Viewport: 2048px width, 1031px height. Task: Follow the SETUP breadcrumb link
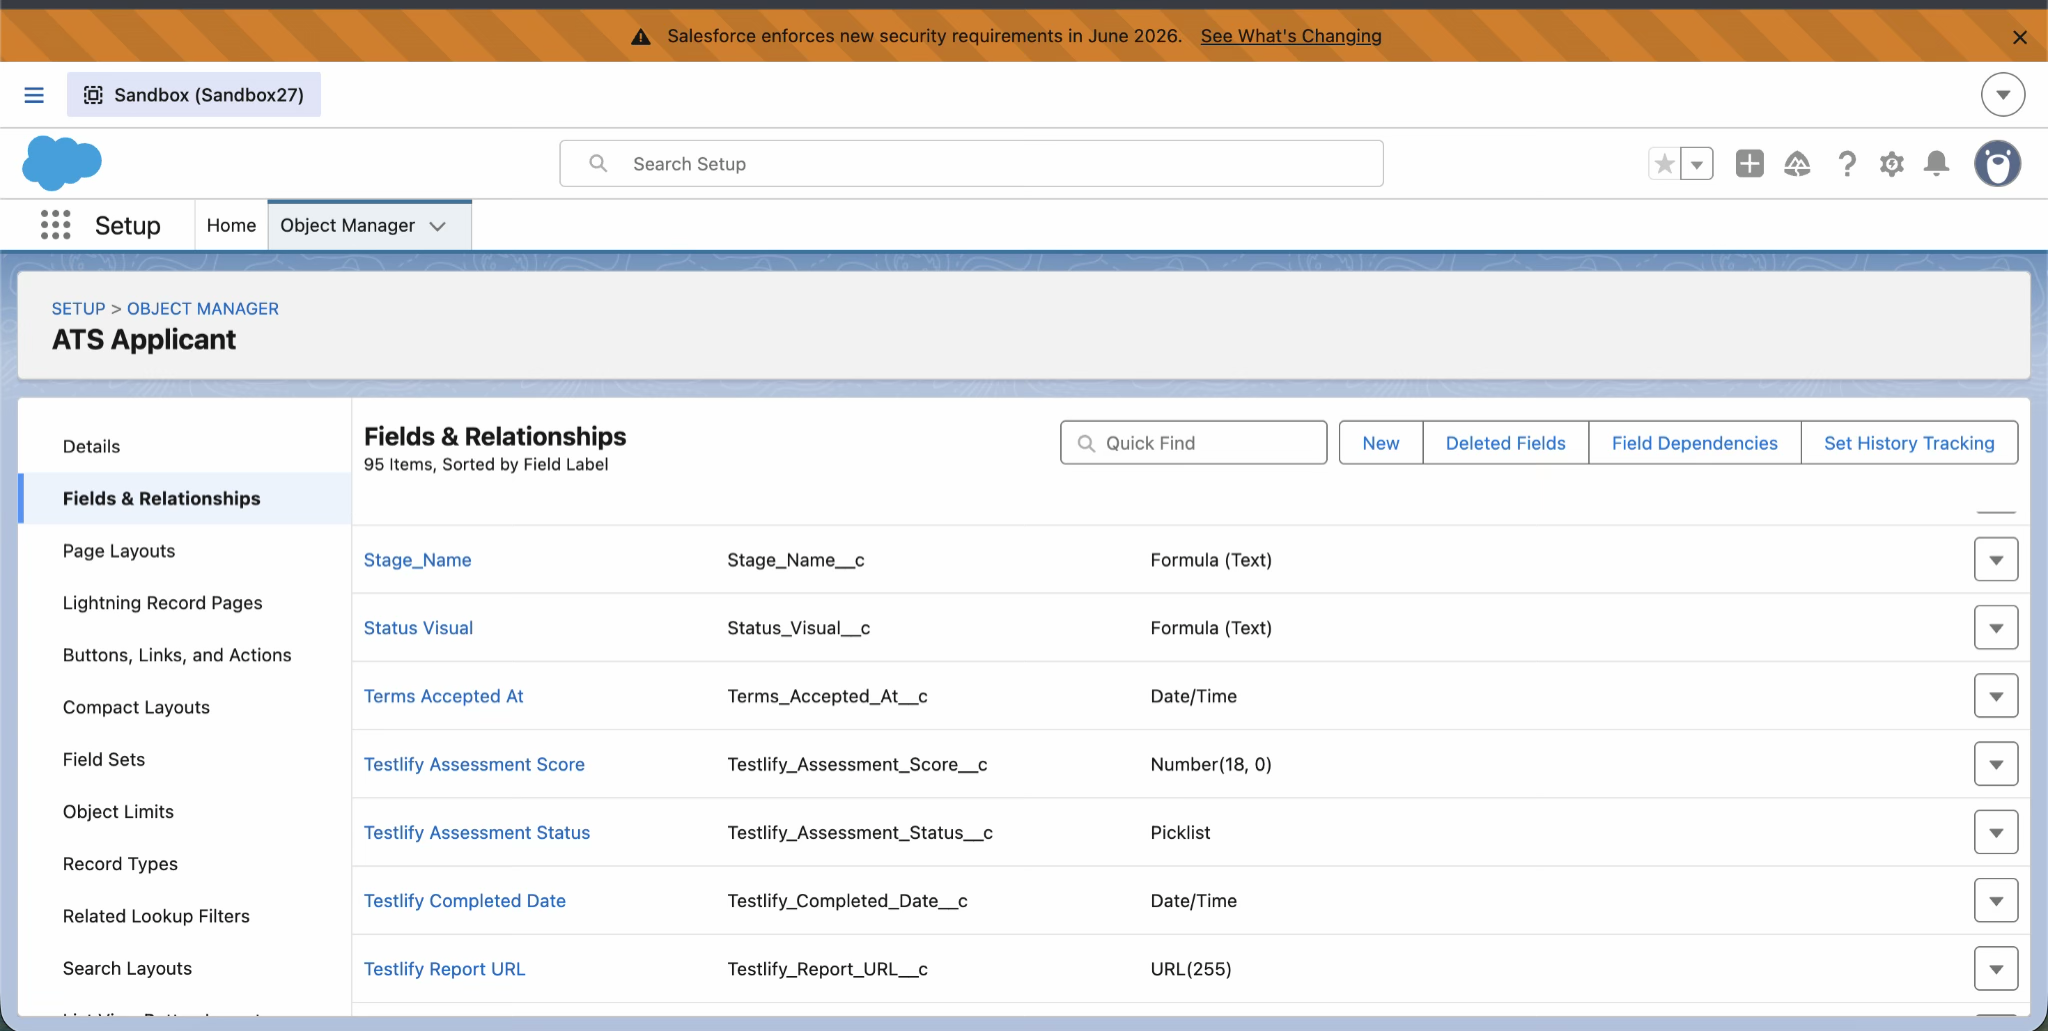pyautogui.click(x=78, y=309)
